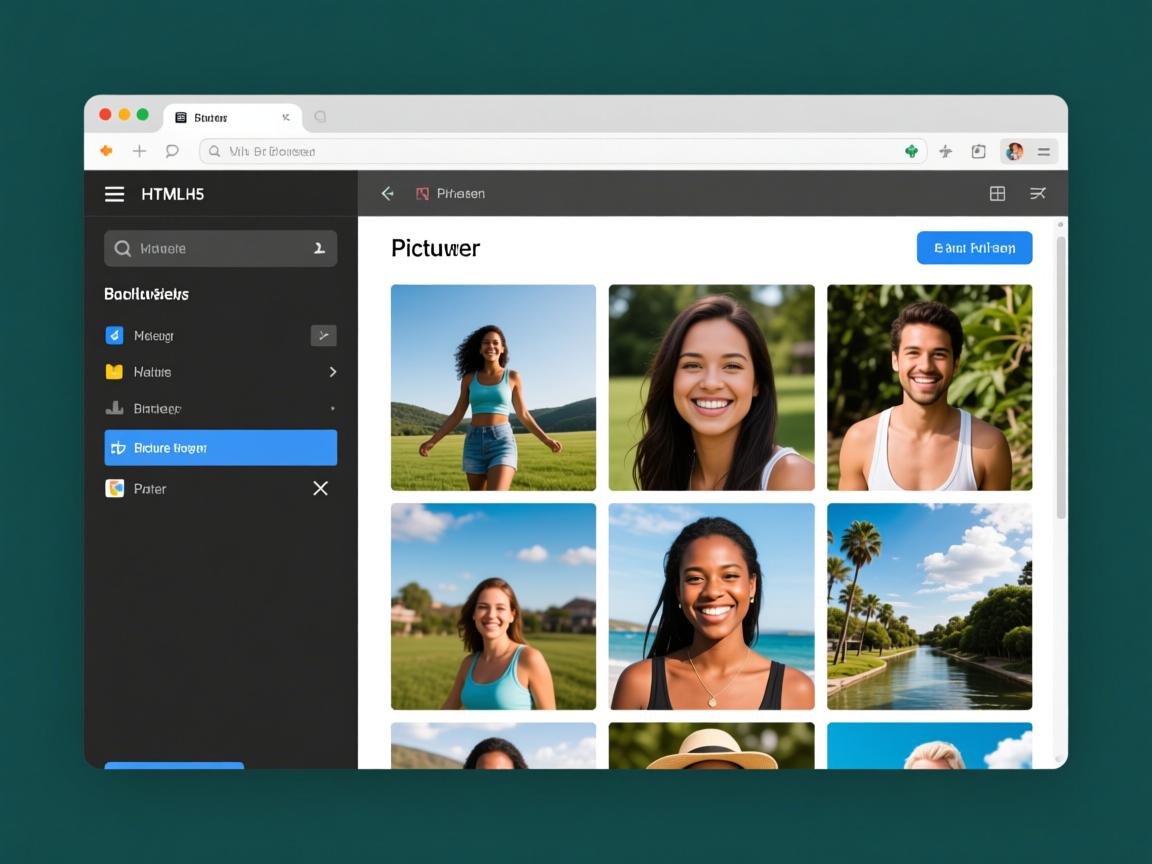
Task: Click the orange plus icon in browser toolbar
Action: pyautogui.click(x=106, y=151)
